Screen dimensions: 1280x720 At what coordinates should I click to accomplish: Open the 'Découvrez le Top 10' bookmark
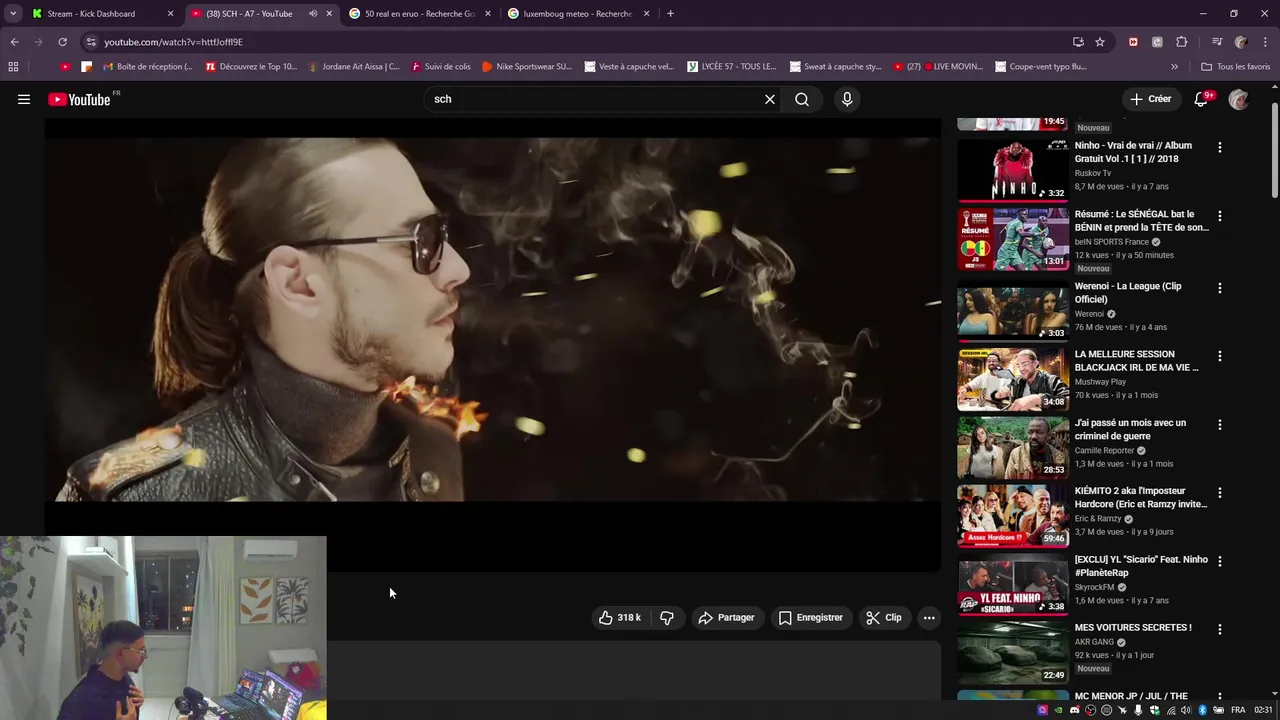(251, 67)
